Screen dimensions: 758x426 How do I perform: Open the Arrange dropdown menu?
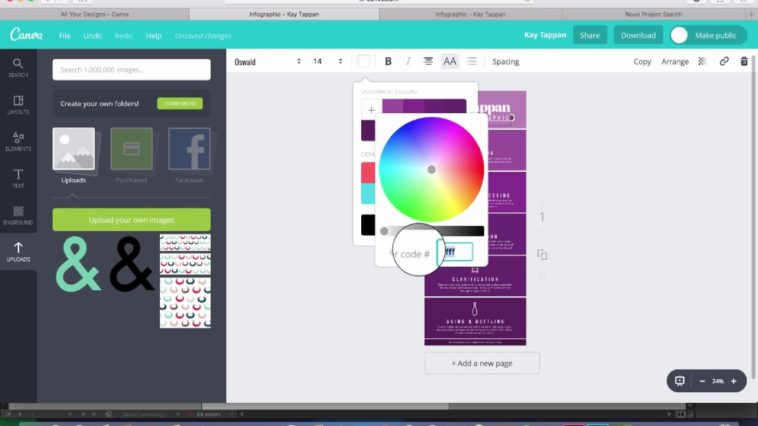pyautogui.click(x=675, y=62)
